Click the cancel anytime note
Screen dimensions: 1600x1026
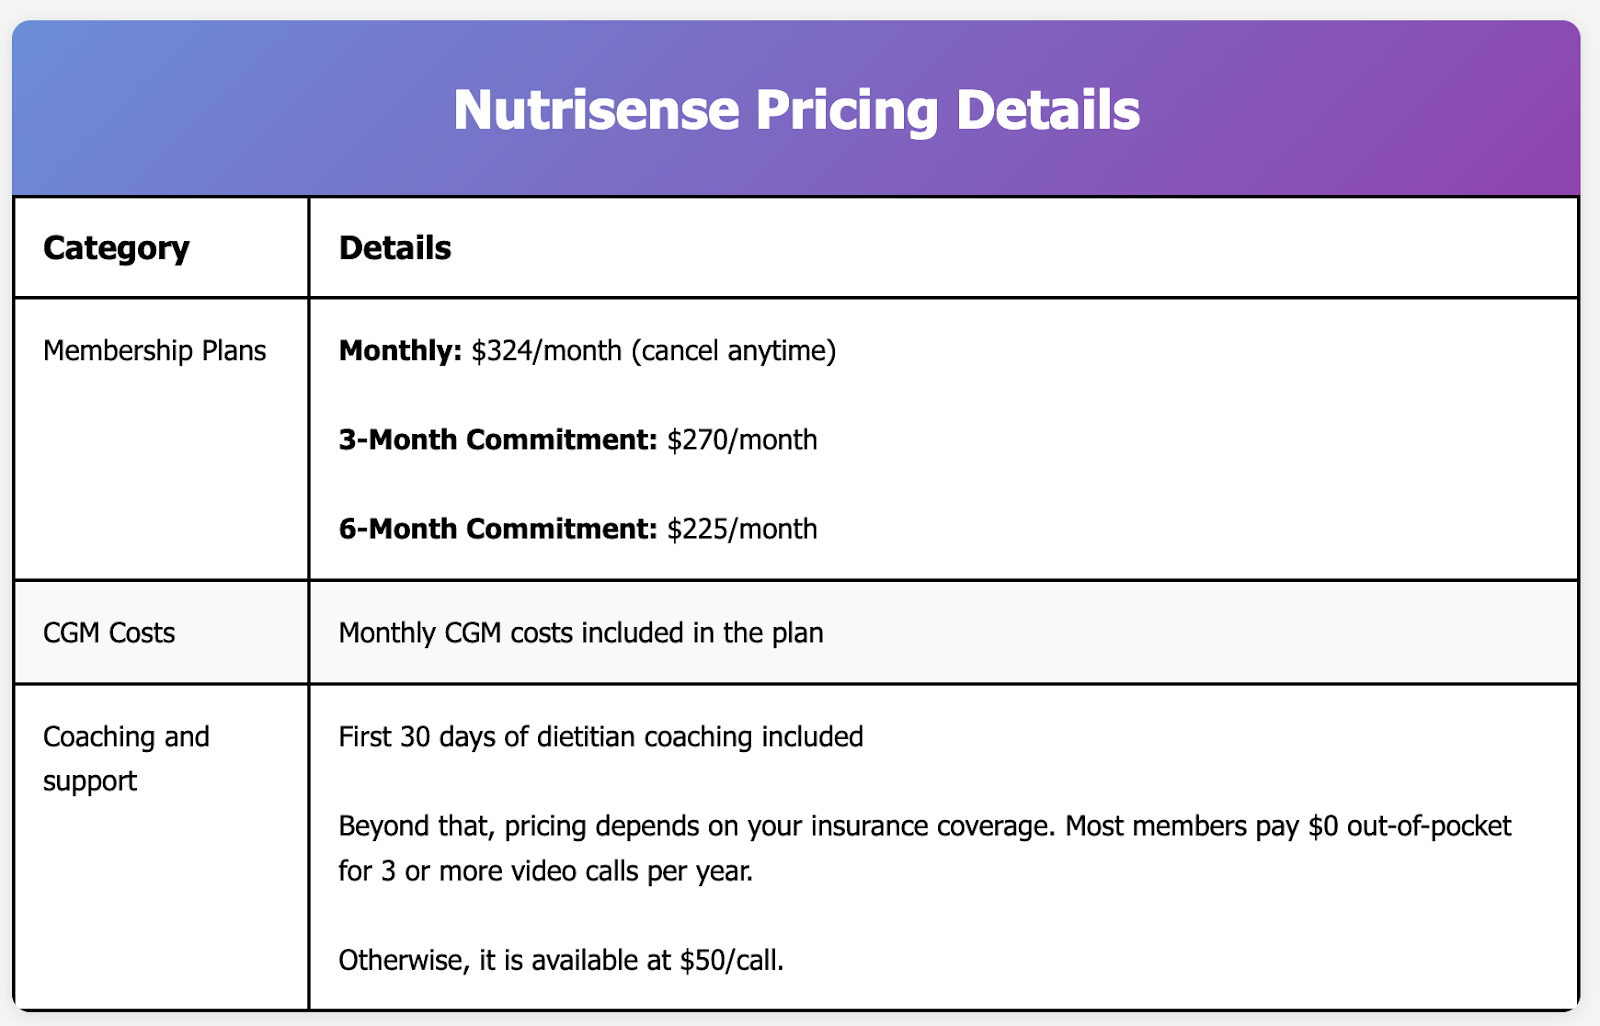pos(733,351)
